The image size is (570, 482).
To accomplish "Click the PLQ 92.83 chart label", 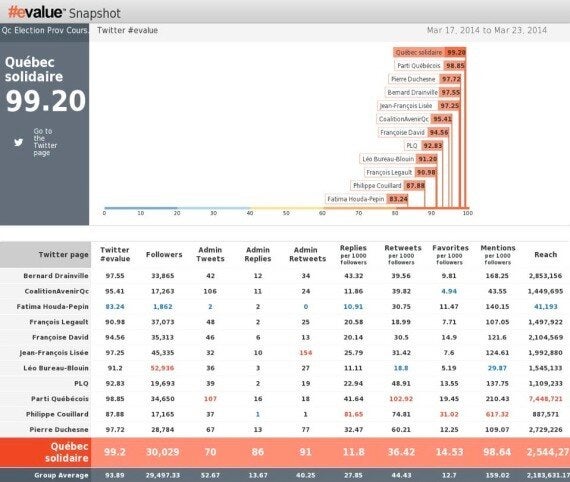I will [x=424, y=146].
